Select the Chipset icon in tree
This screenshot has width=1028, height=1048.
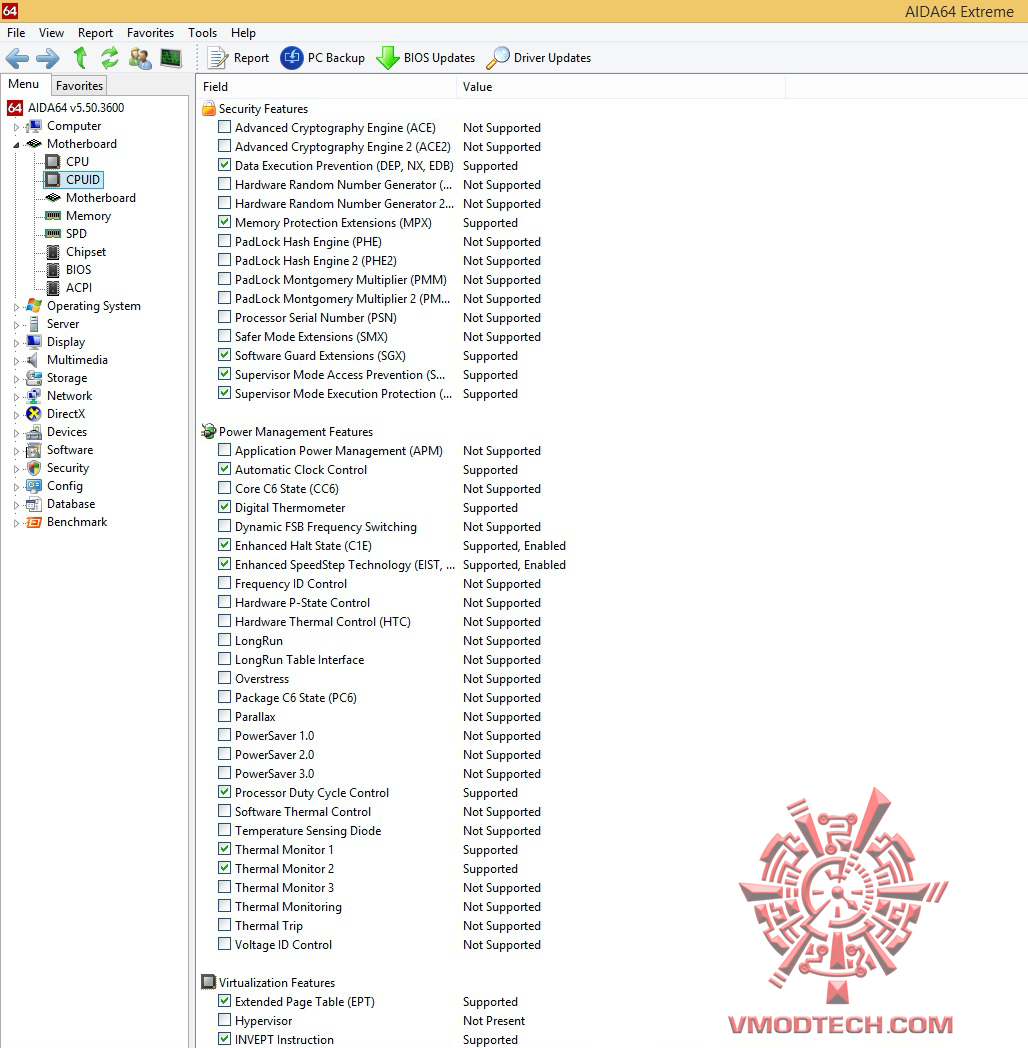click(53, 252)
